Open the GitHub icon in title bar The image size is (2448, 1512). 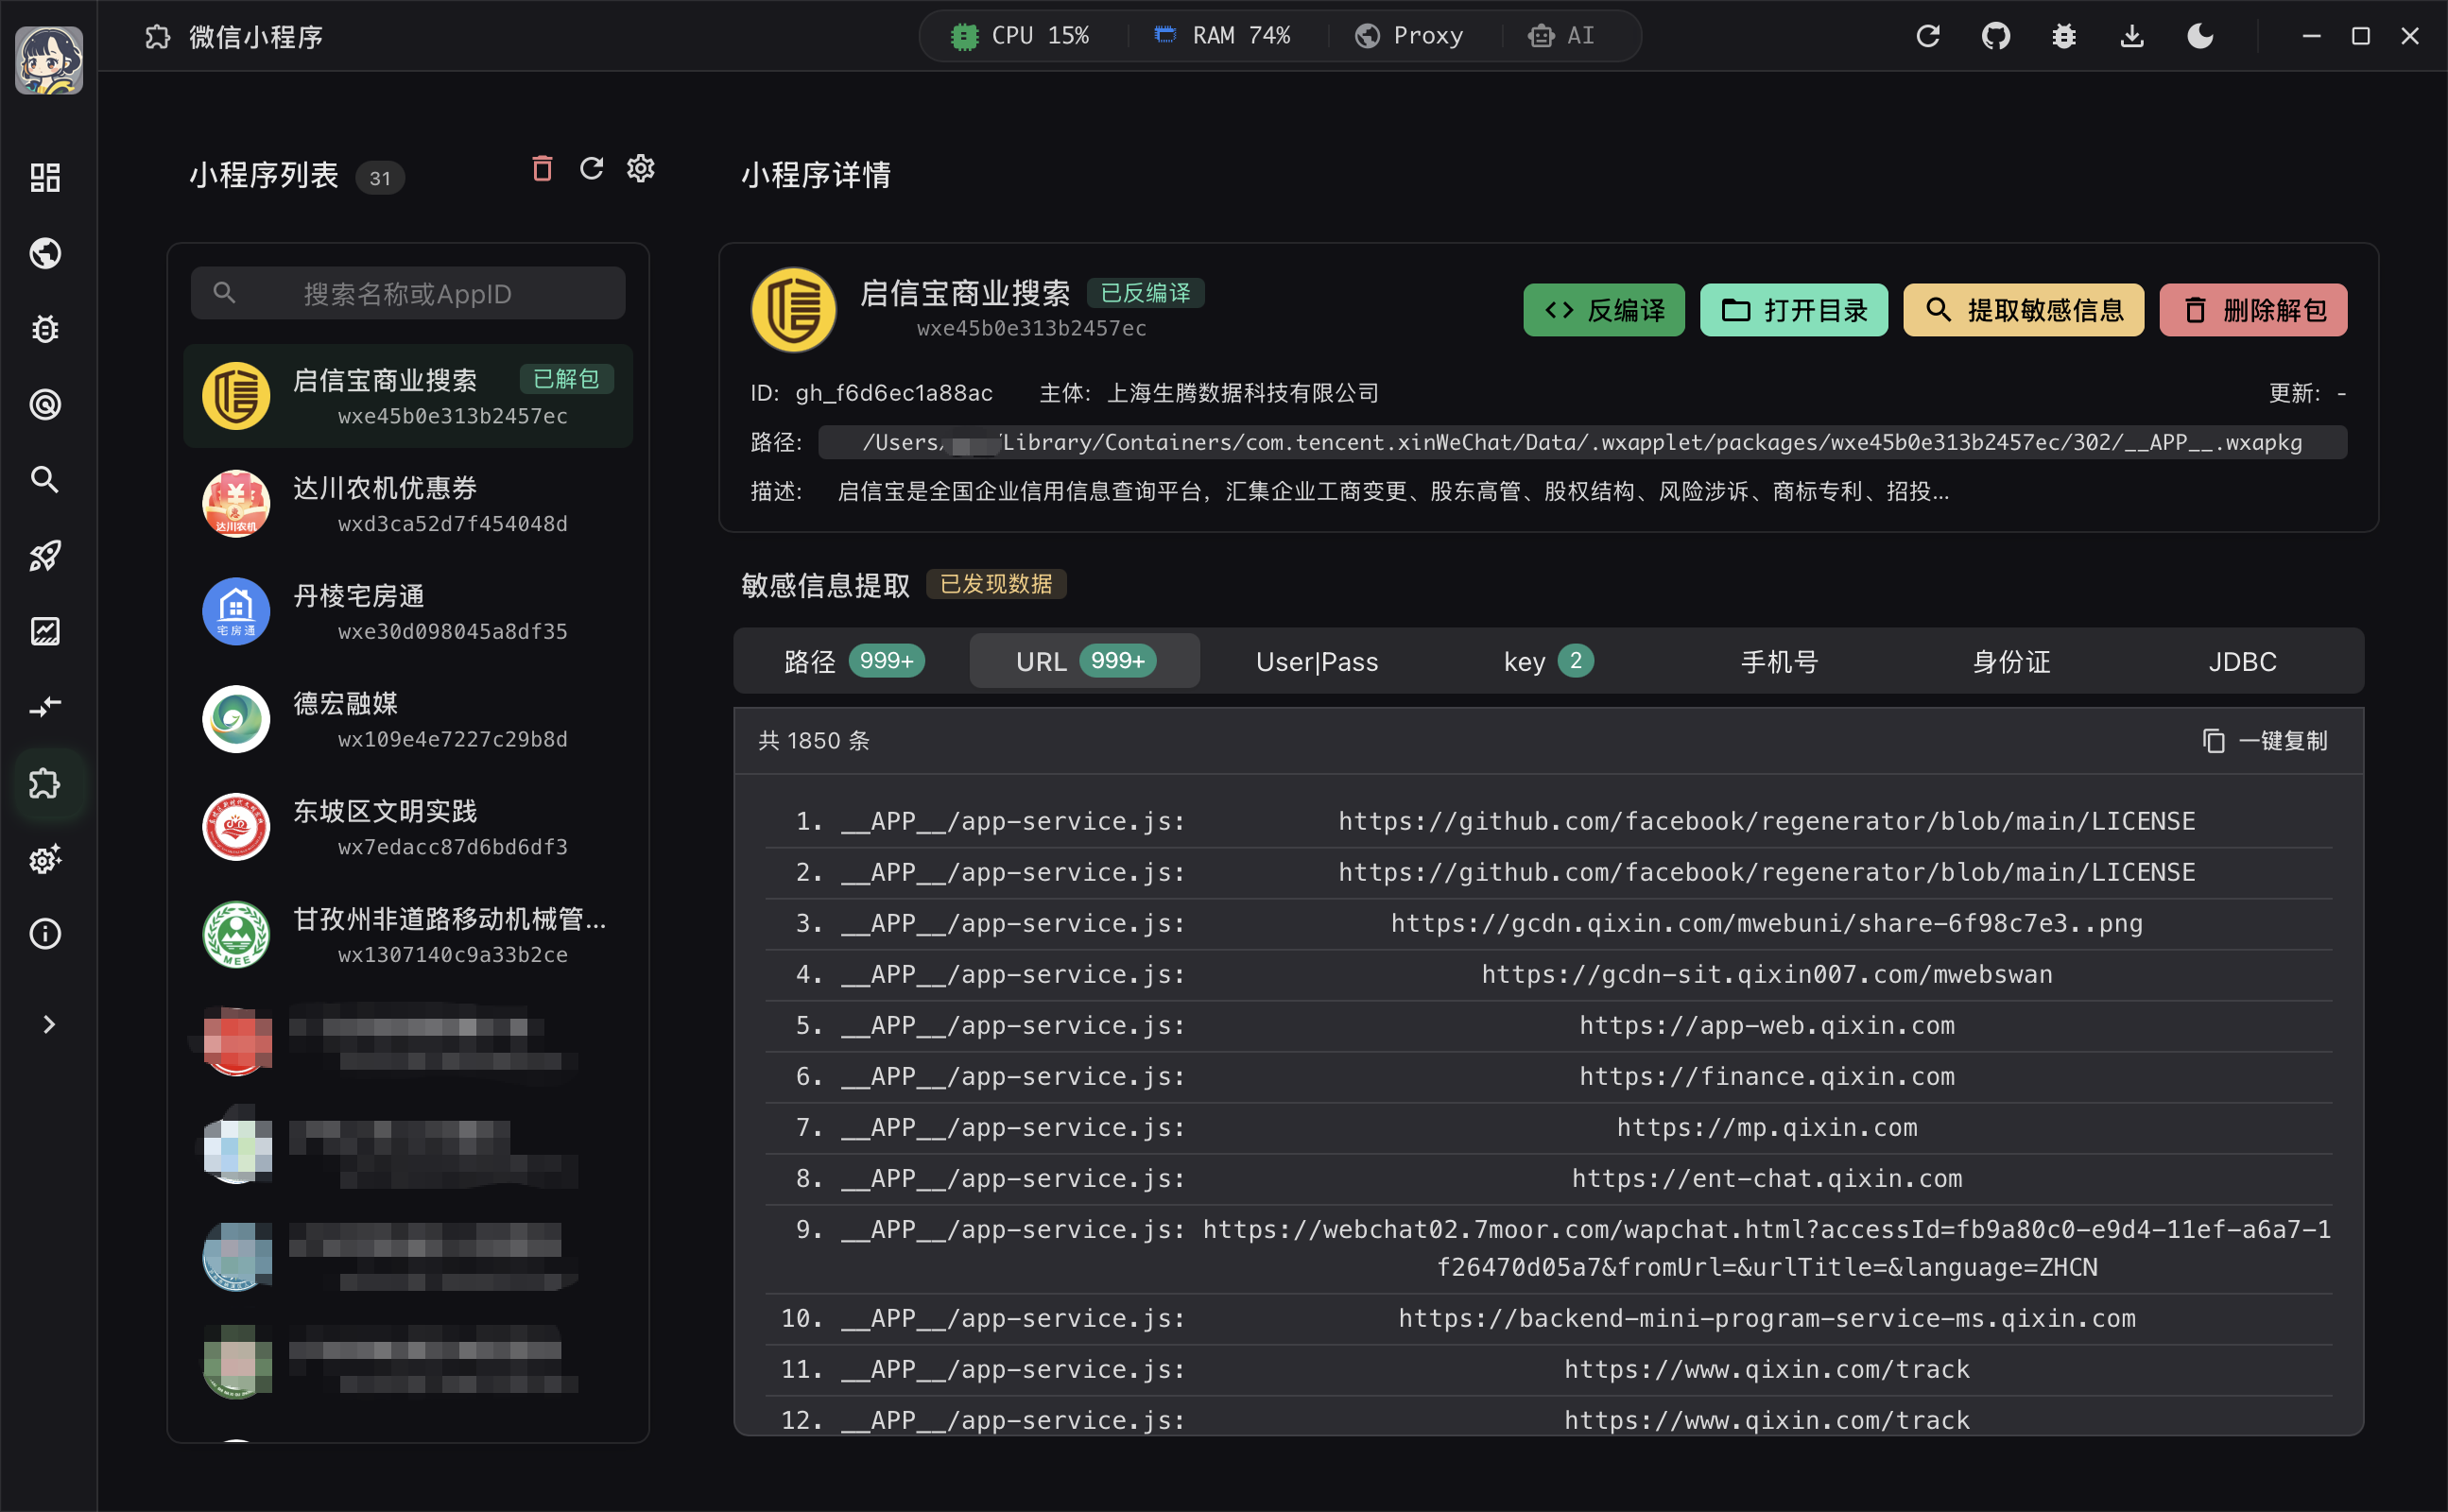[x=1996, y=36]
